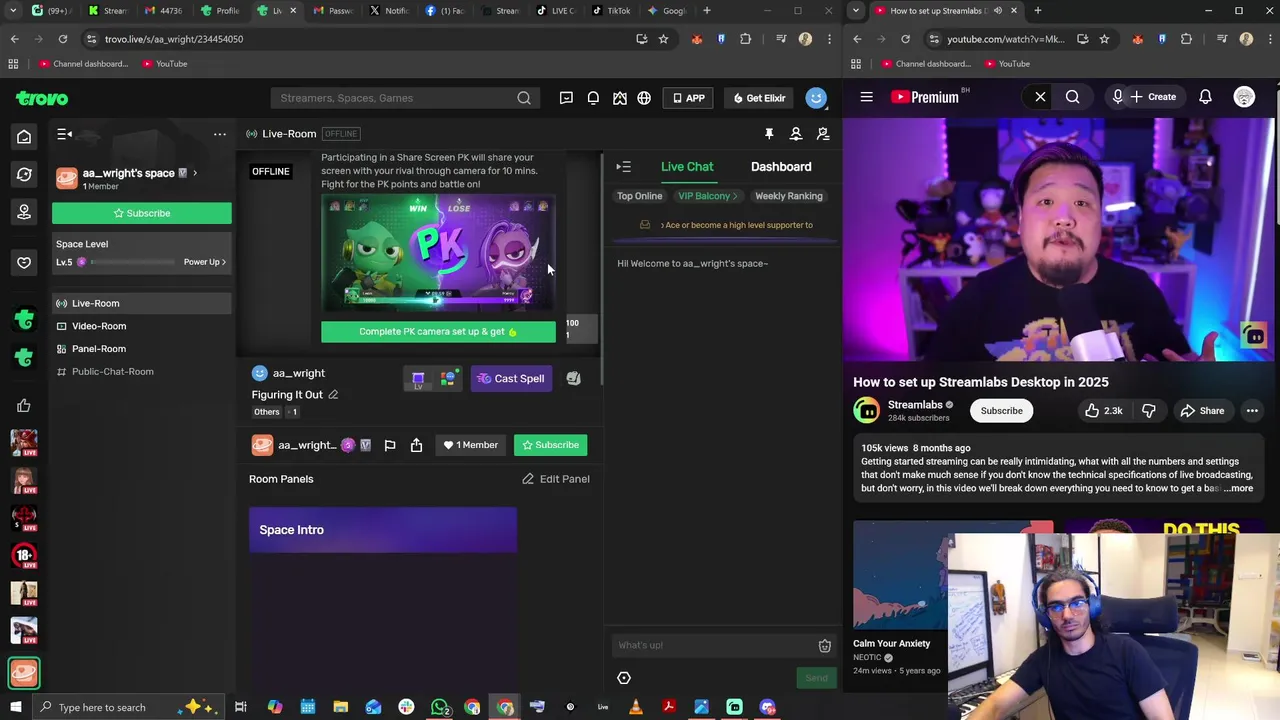Open the Discover compass icon in Trovo sidebar
The image size is (1280, 720).
pyautogui.click(x=24, y=174)
